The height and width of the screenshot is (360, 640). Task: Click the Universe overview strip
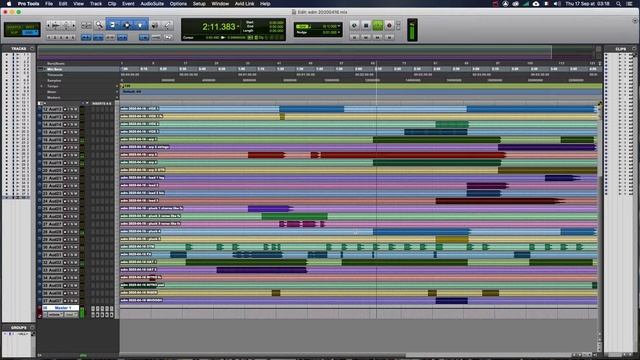(315, 53)
